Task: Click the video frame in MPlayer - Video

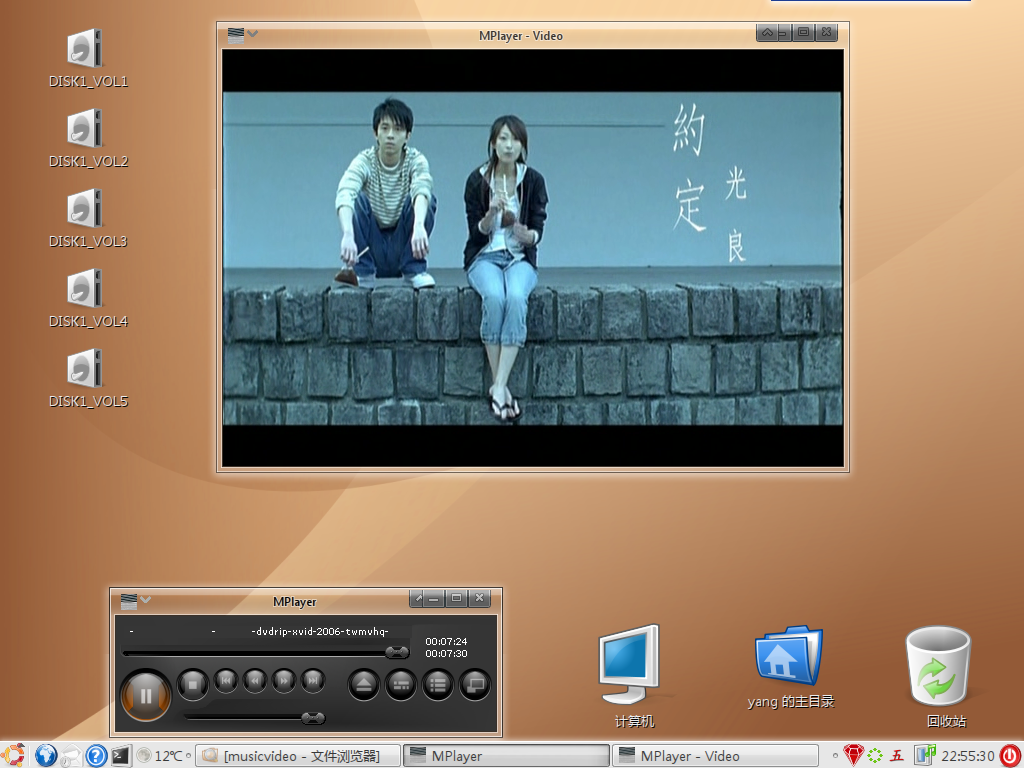Action: point(532,258)
